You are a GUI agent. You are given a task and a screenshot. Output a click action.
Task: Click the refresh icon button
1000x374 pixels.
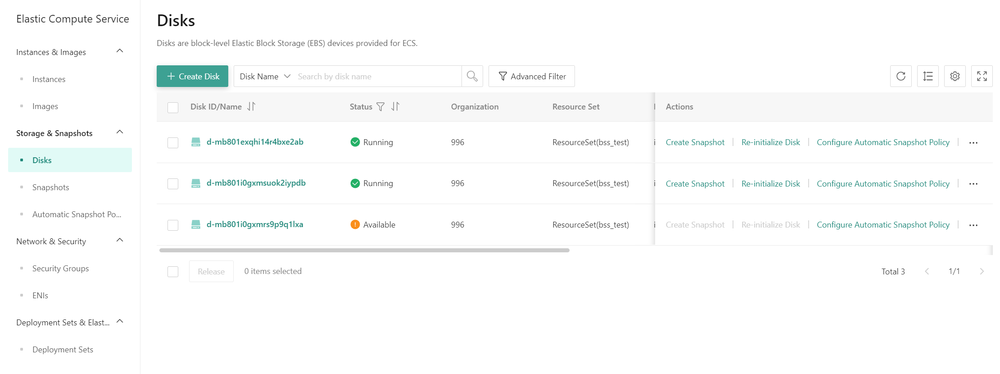point(901,76)
